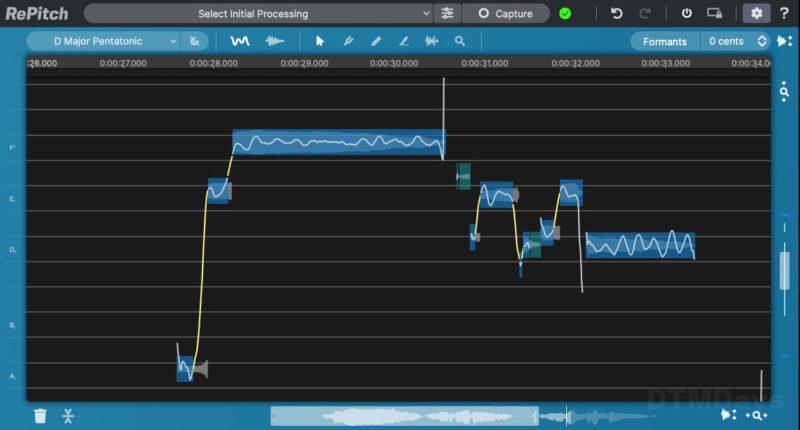Select the arrow pointer tool
Image resolution: width=800 pixels, height=430 pixels.
(x=320, y=42)
